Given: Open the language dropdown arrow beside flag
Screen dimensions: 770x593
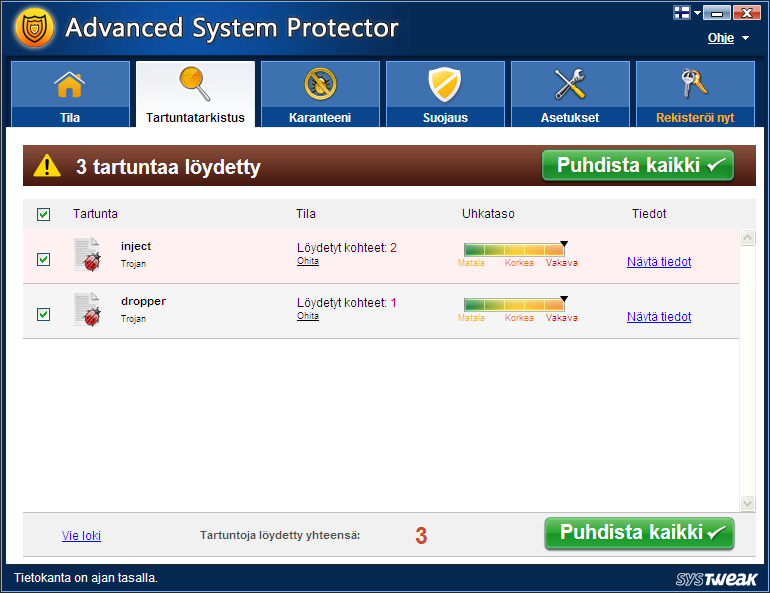Looking at the screenshot, I should tap(697, 13).
